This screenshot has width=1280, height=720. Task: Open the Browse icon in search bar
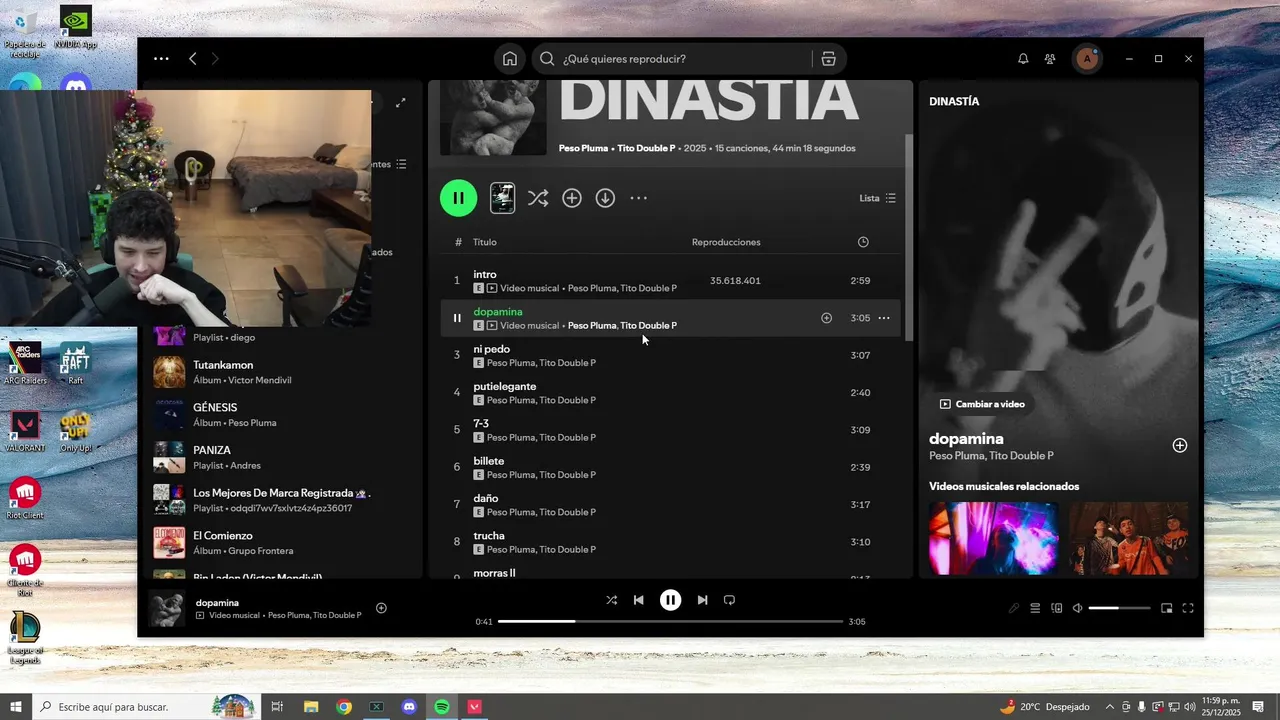(828, 59)
